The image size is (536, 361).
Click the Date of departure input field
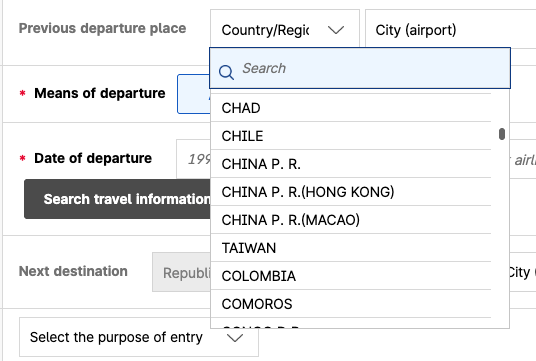tap(193, 159)
